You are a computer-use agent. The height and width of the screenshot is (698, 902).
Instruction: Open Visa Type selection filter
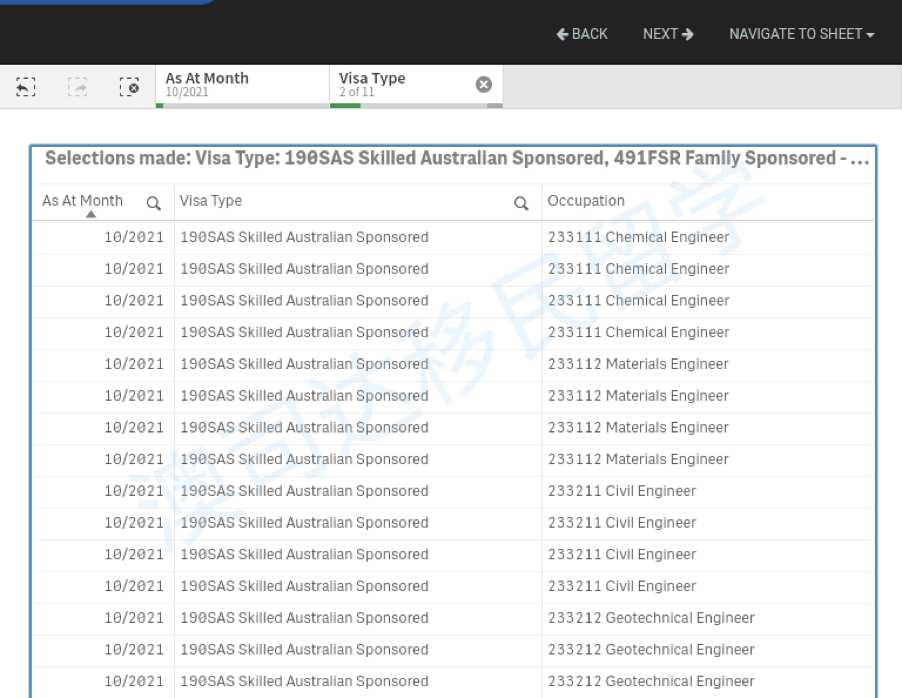(400, 84)
